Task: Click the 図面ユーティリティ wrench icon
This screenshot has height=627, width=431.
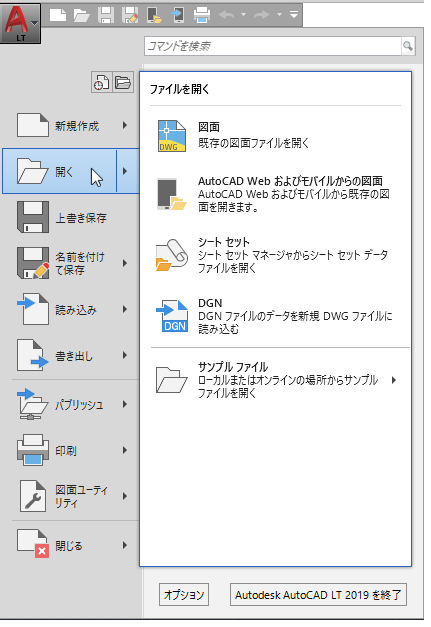Action: [x=33, y=496]
